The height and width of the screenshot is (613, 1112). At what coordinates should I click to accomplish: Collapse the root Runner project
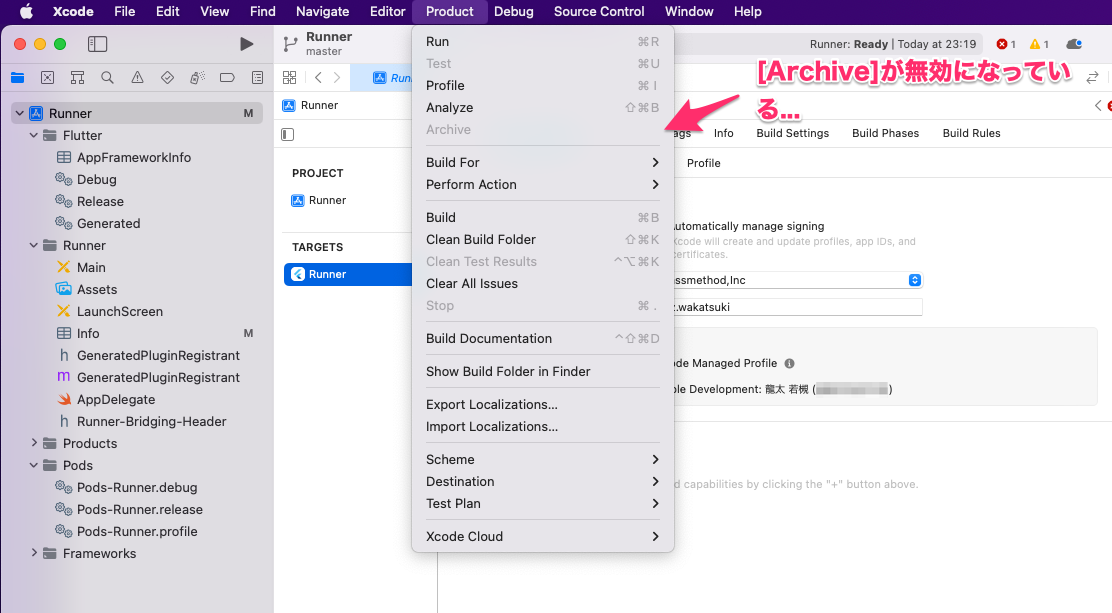pos(20,114)
